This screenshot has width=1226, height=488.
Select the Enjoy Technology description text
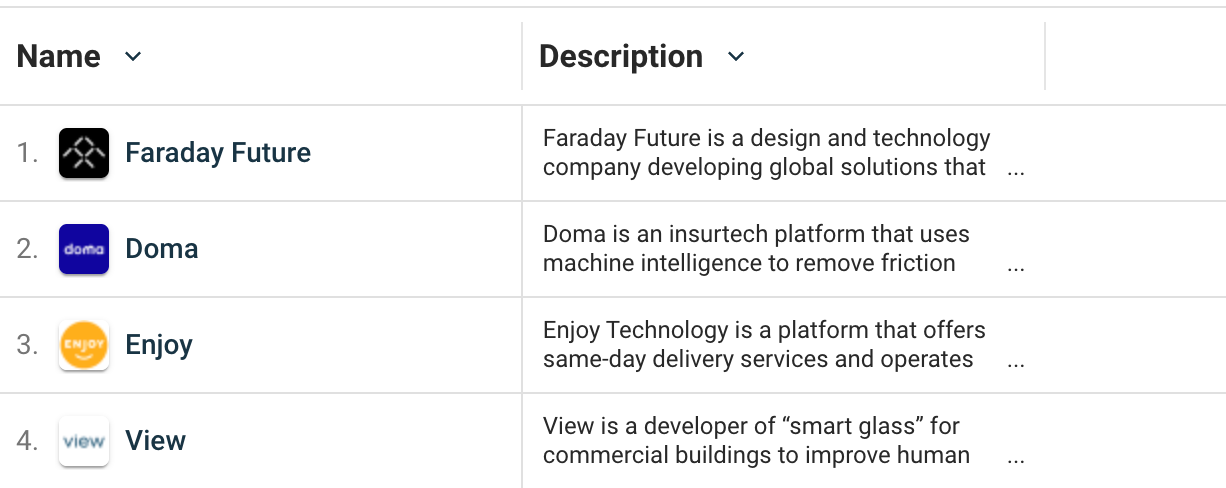coord(765,344)
